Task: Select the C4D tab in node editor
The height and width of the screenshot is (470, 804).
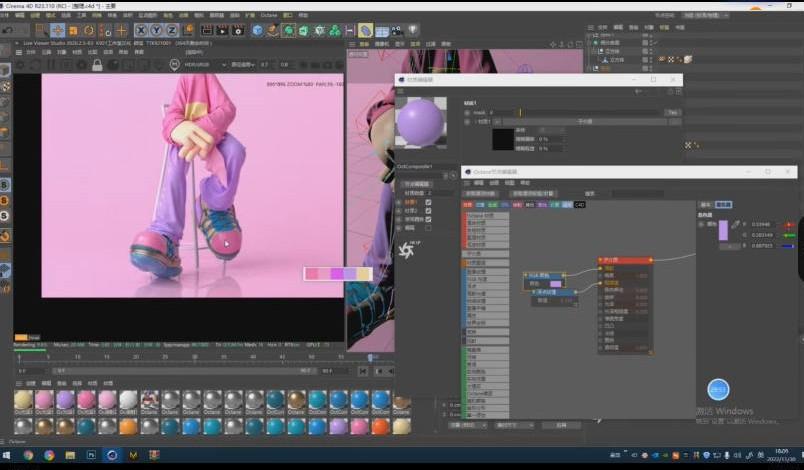Action: 580,204
